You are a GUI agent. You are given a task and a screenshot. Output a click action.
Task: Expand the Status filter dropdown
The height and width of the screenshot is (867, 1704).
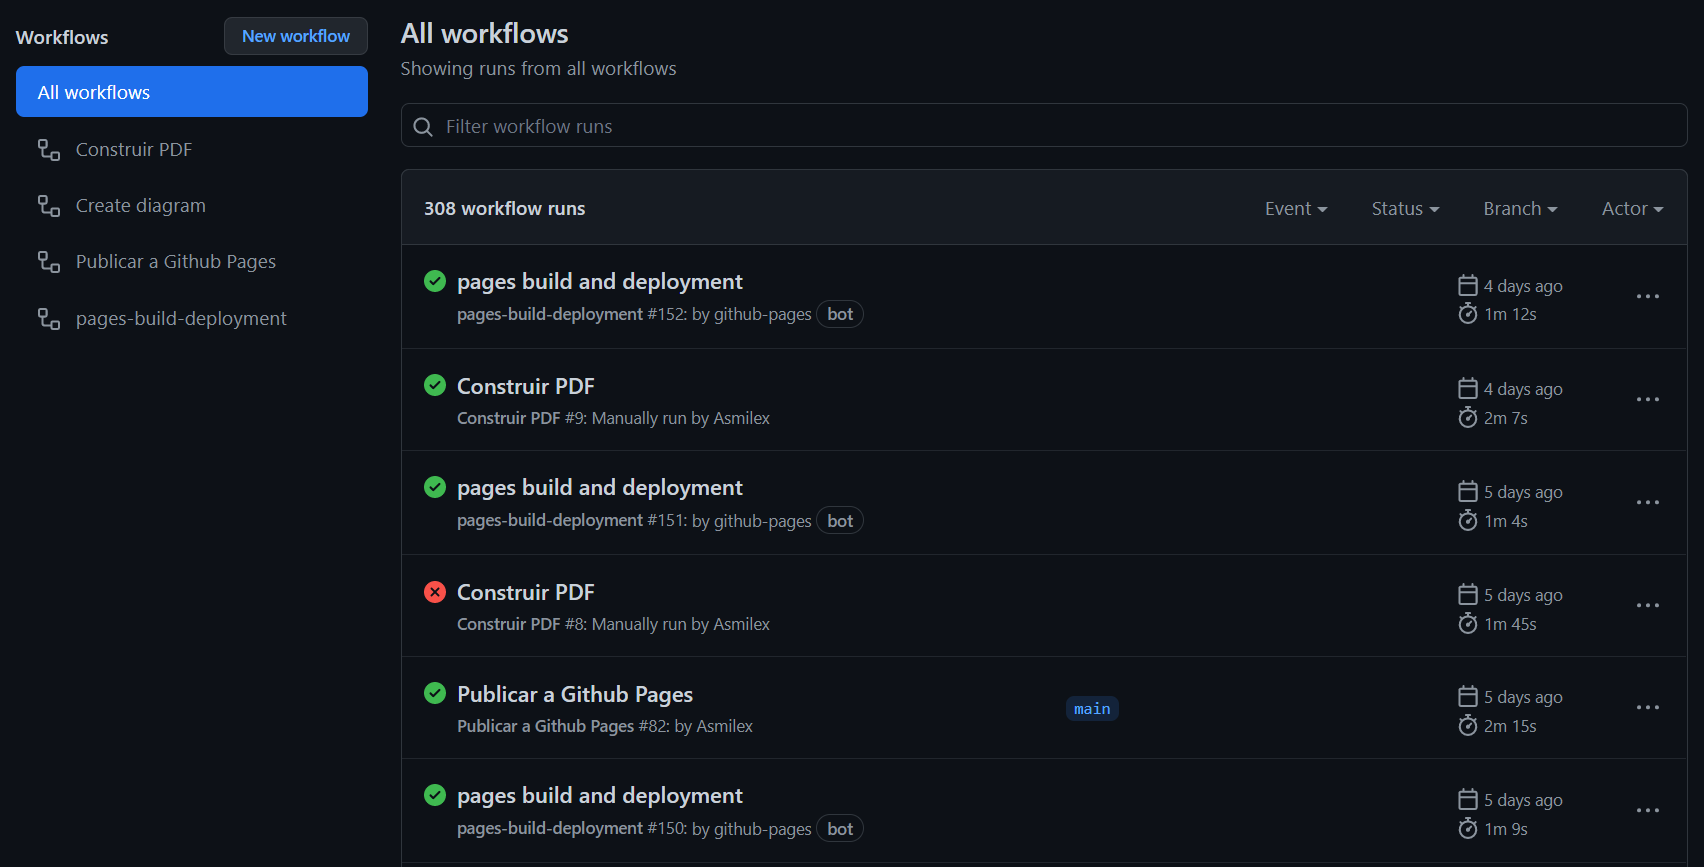(1405, 208)
